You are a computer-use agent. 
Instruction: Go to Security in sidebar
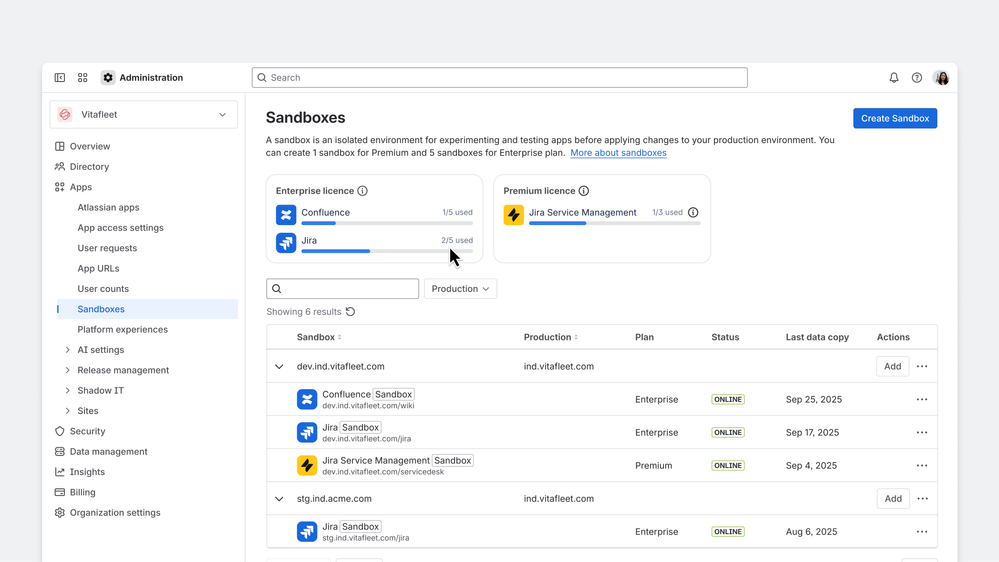point(87,431)
